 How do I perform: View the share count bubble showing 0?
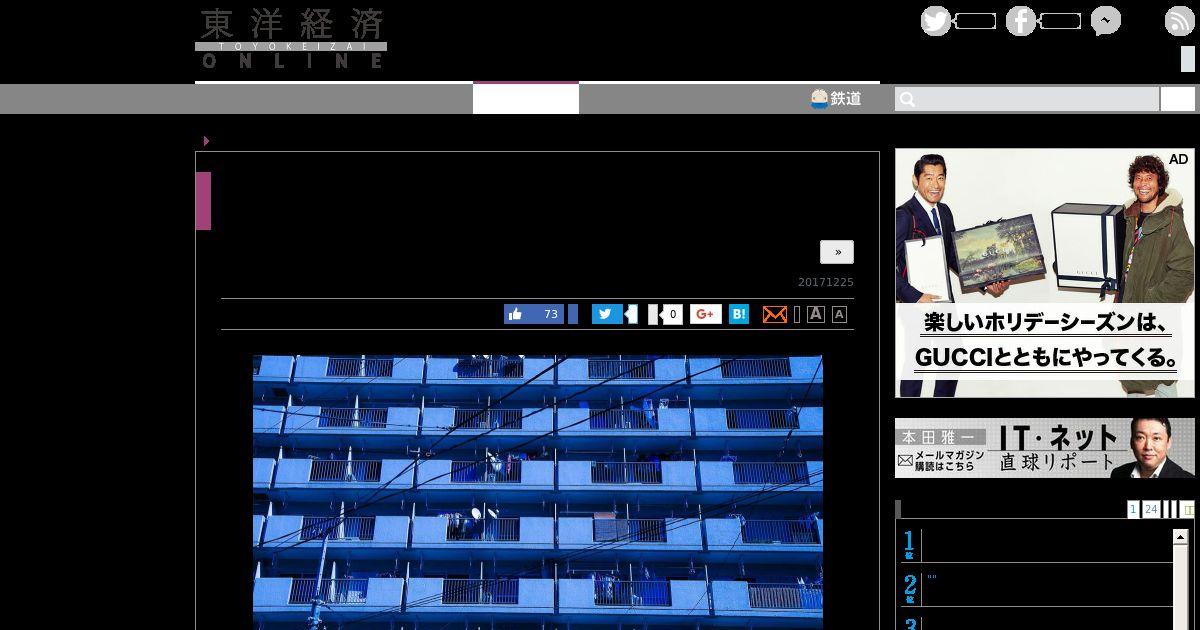tap(672, 314)
